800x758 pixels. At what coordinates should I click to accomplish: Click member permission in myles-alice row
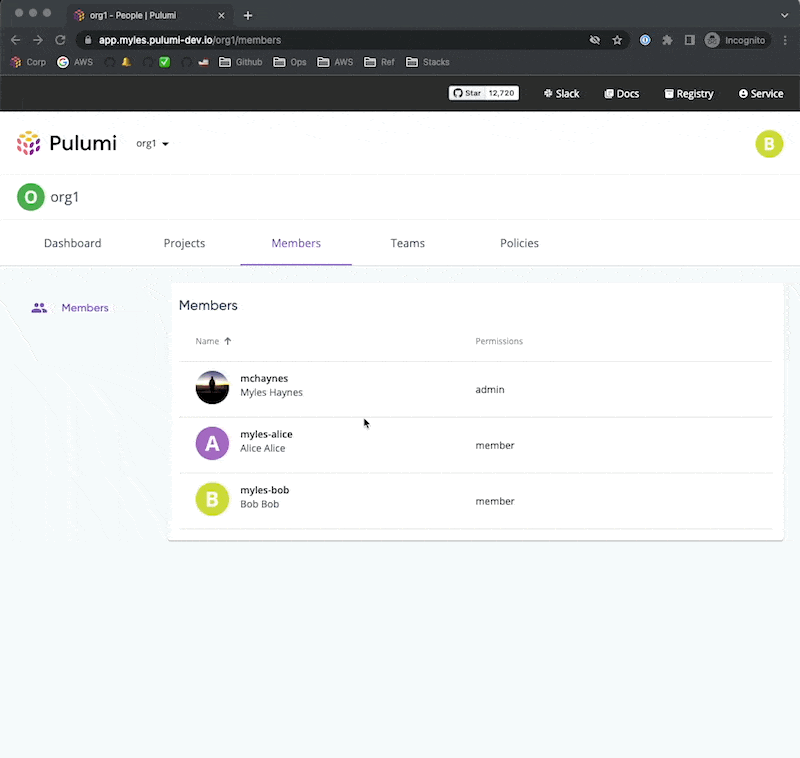495,445
